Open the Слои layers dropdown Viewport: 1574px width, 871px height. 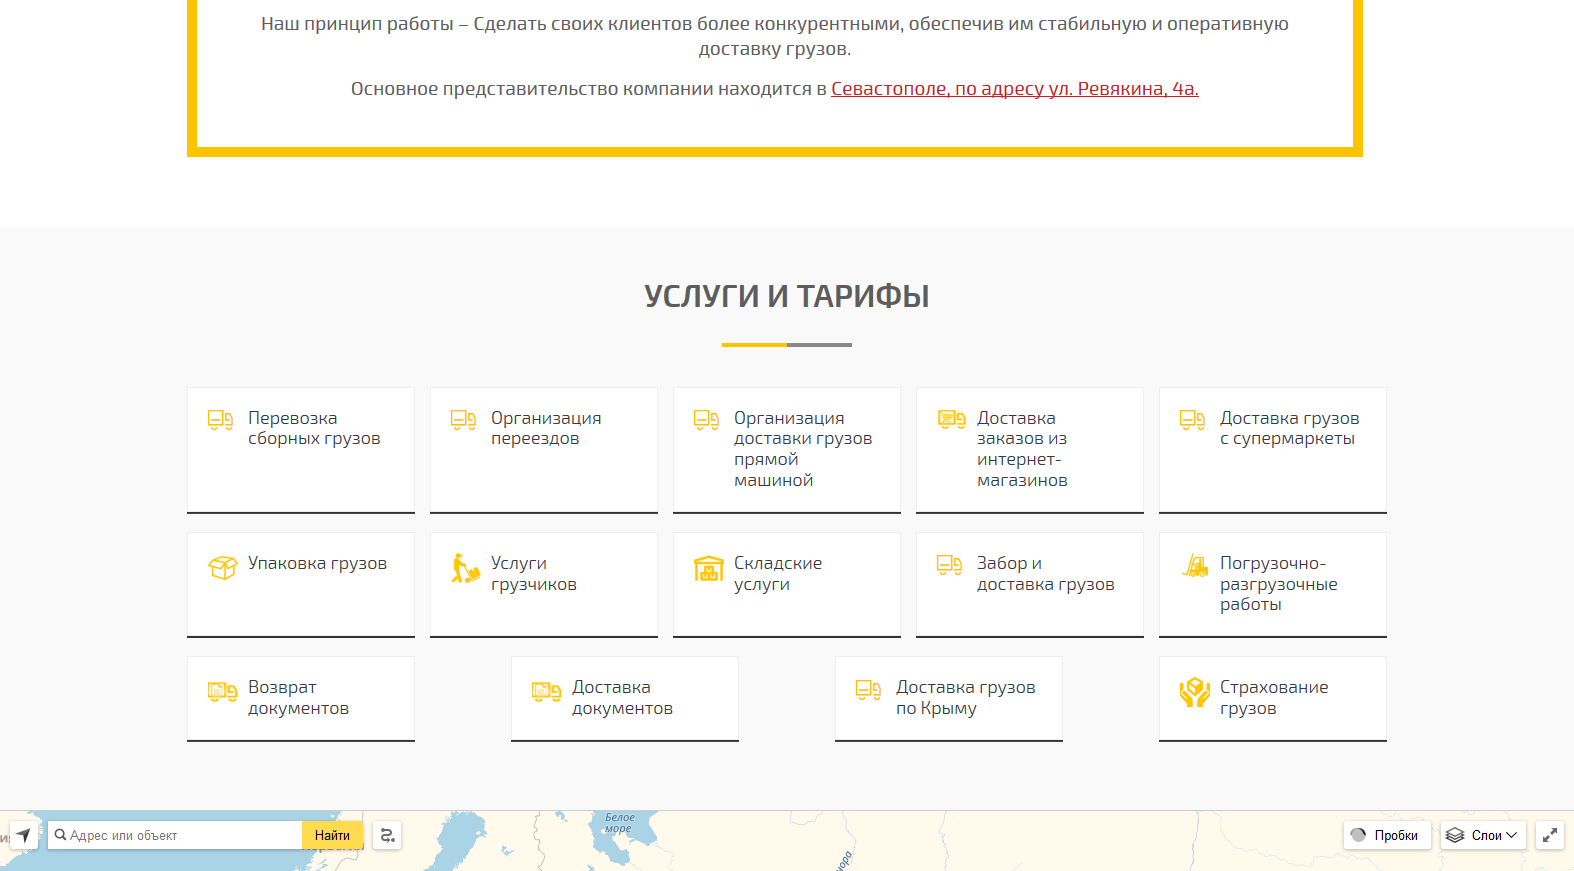click(x=1483, y=835)
